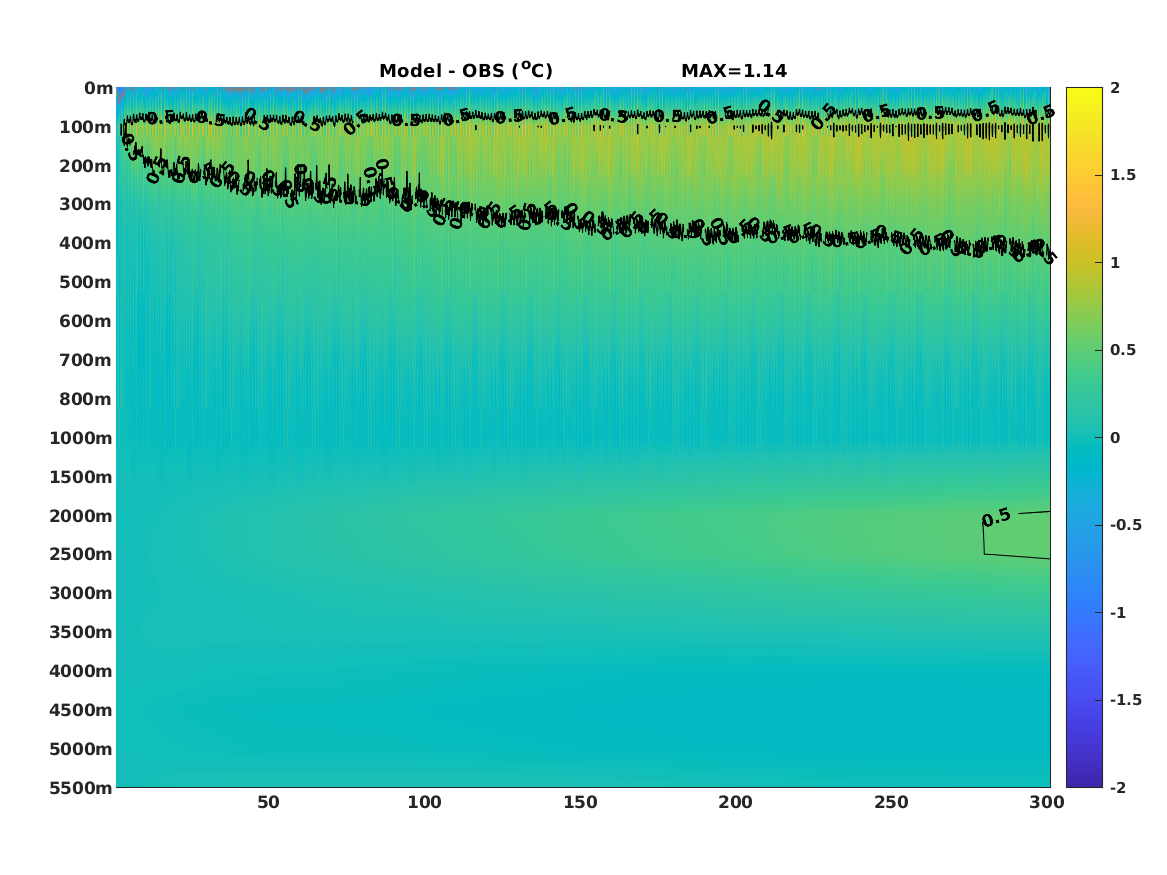The image size is (1167, 875).
Task: Click the "1000m" depth axis label
Action: (80, 438)
